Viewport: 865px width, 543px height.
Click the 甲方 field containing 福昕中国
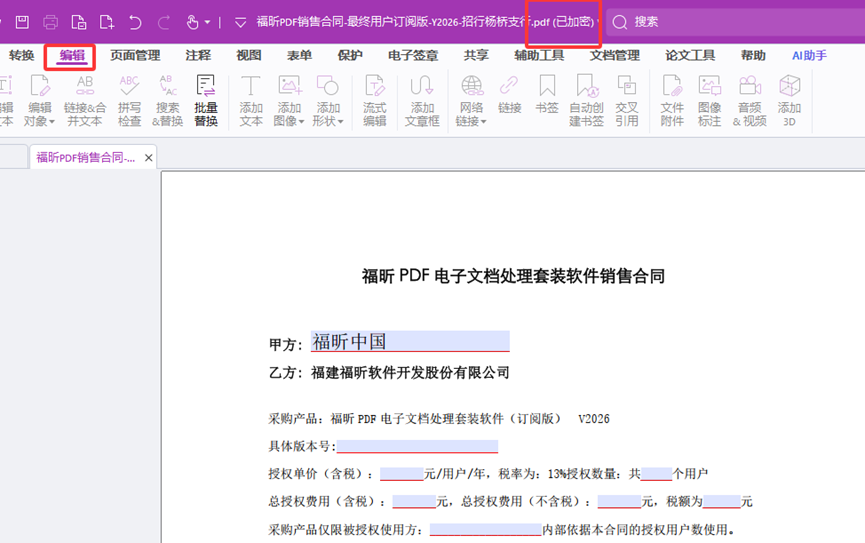point(409,342)
